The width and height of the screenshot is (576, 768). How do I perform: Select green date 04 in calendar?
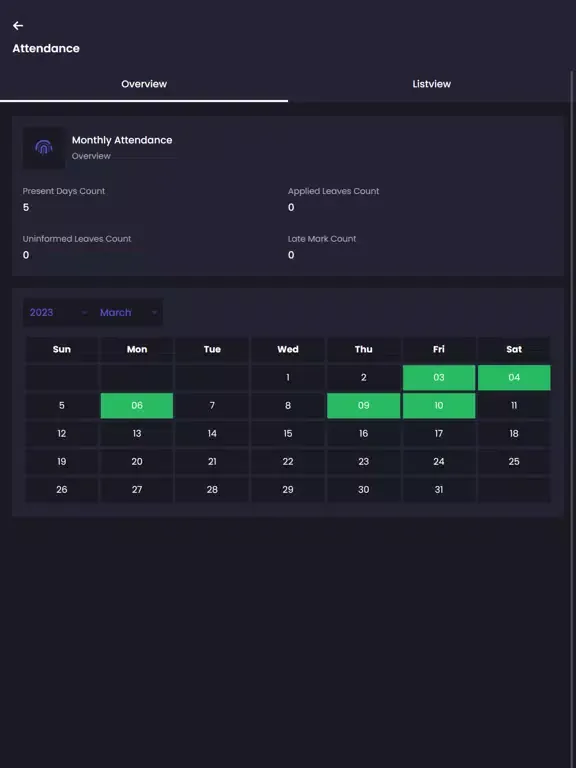pyautogui.click(x=514, y=378)
